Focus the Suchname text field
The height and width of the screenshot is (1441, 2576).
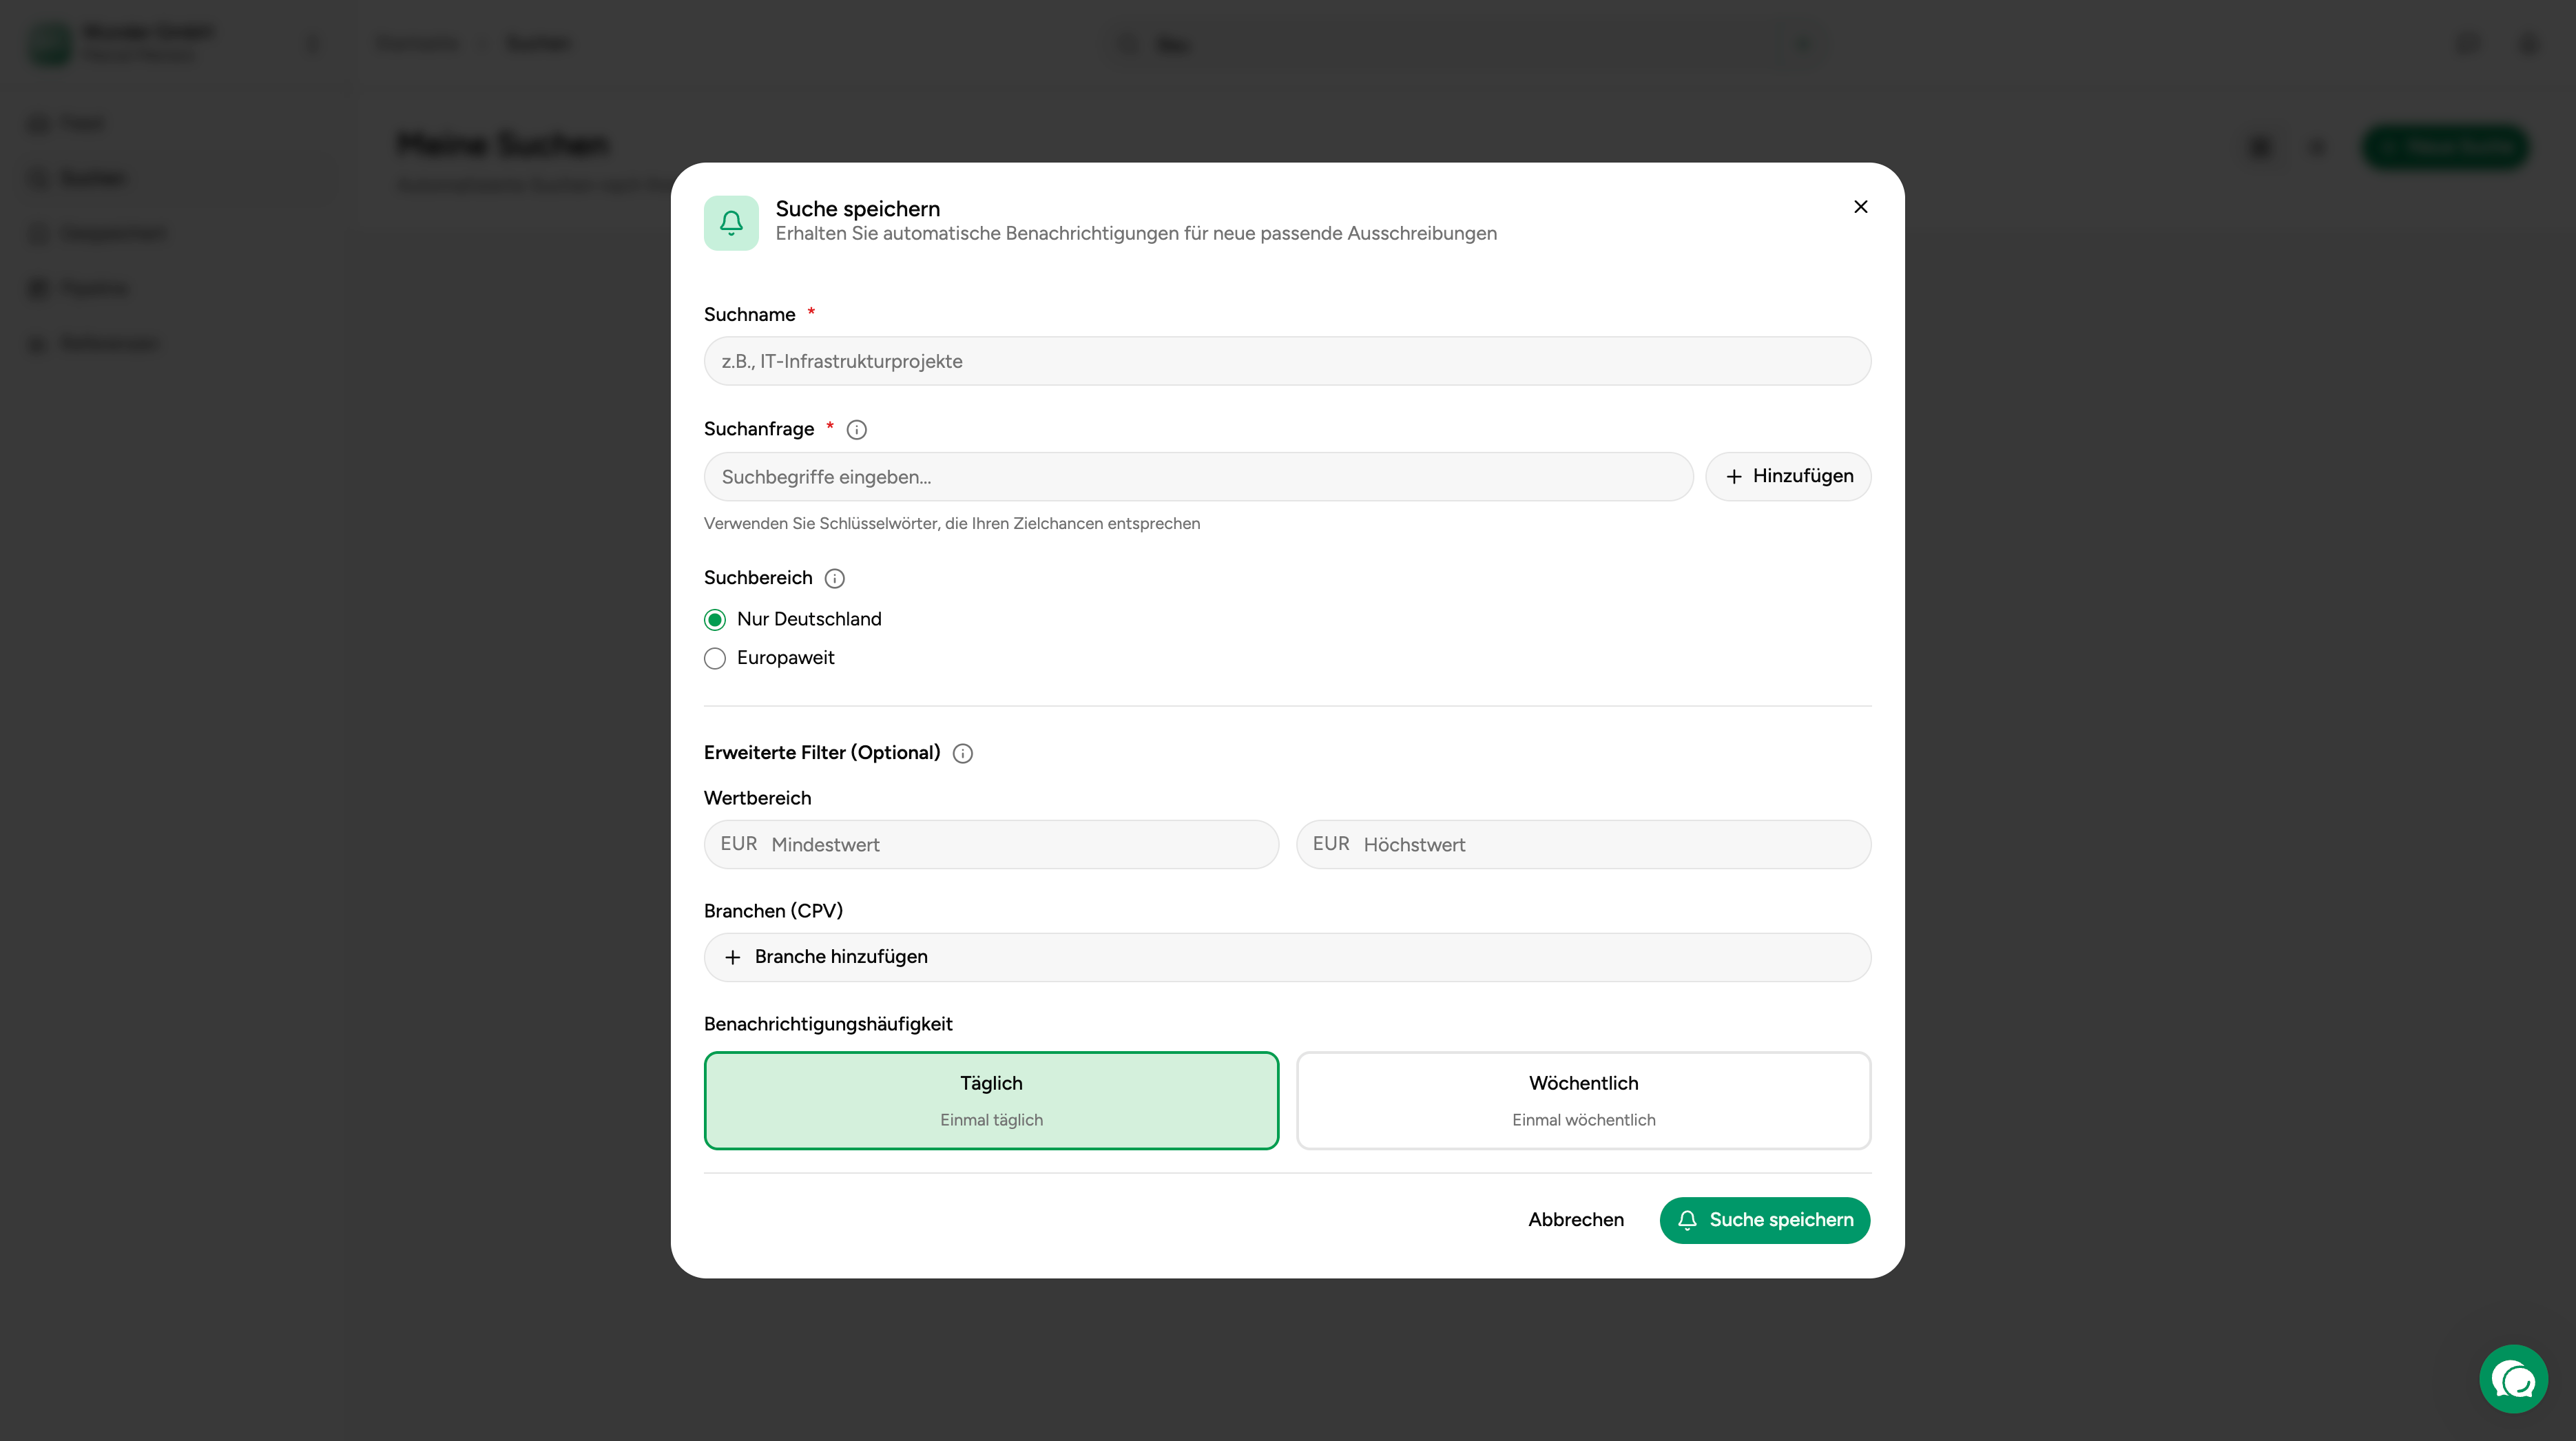coord(1287,361)
